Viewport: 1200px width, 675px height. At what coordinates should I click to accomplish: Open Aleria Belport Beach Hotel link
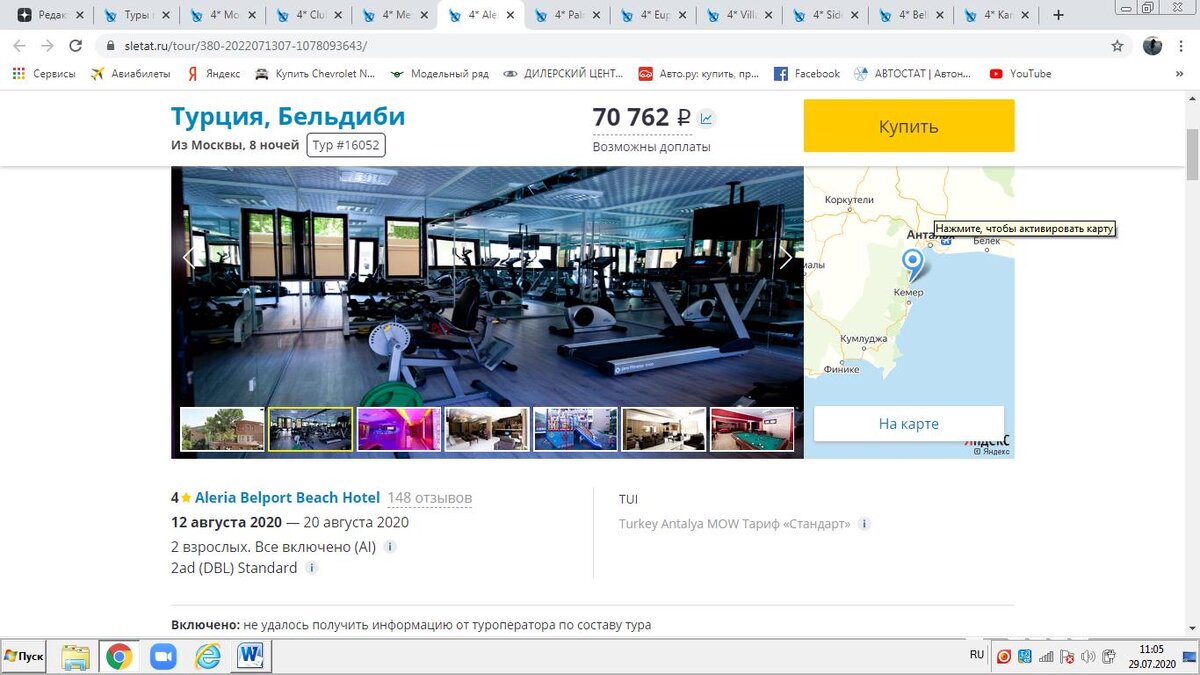click(x=288, y=497)
